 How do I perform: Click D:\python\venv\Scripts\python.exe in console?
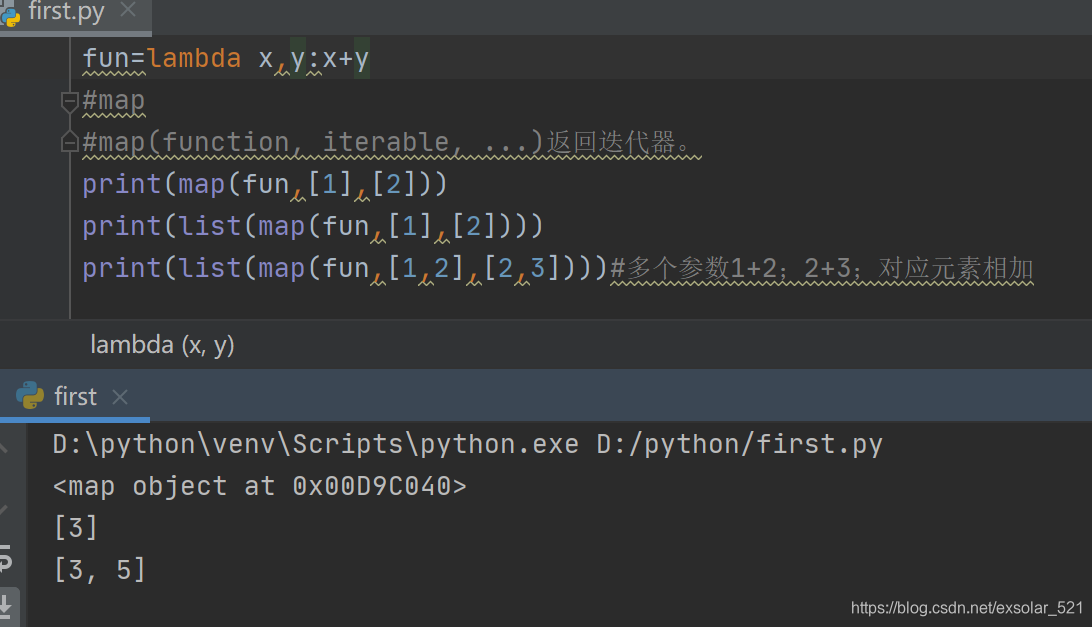point(315,444)
